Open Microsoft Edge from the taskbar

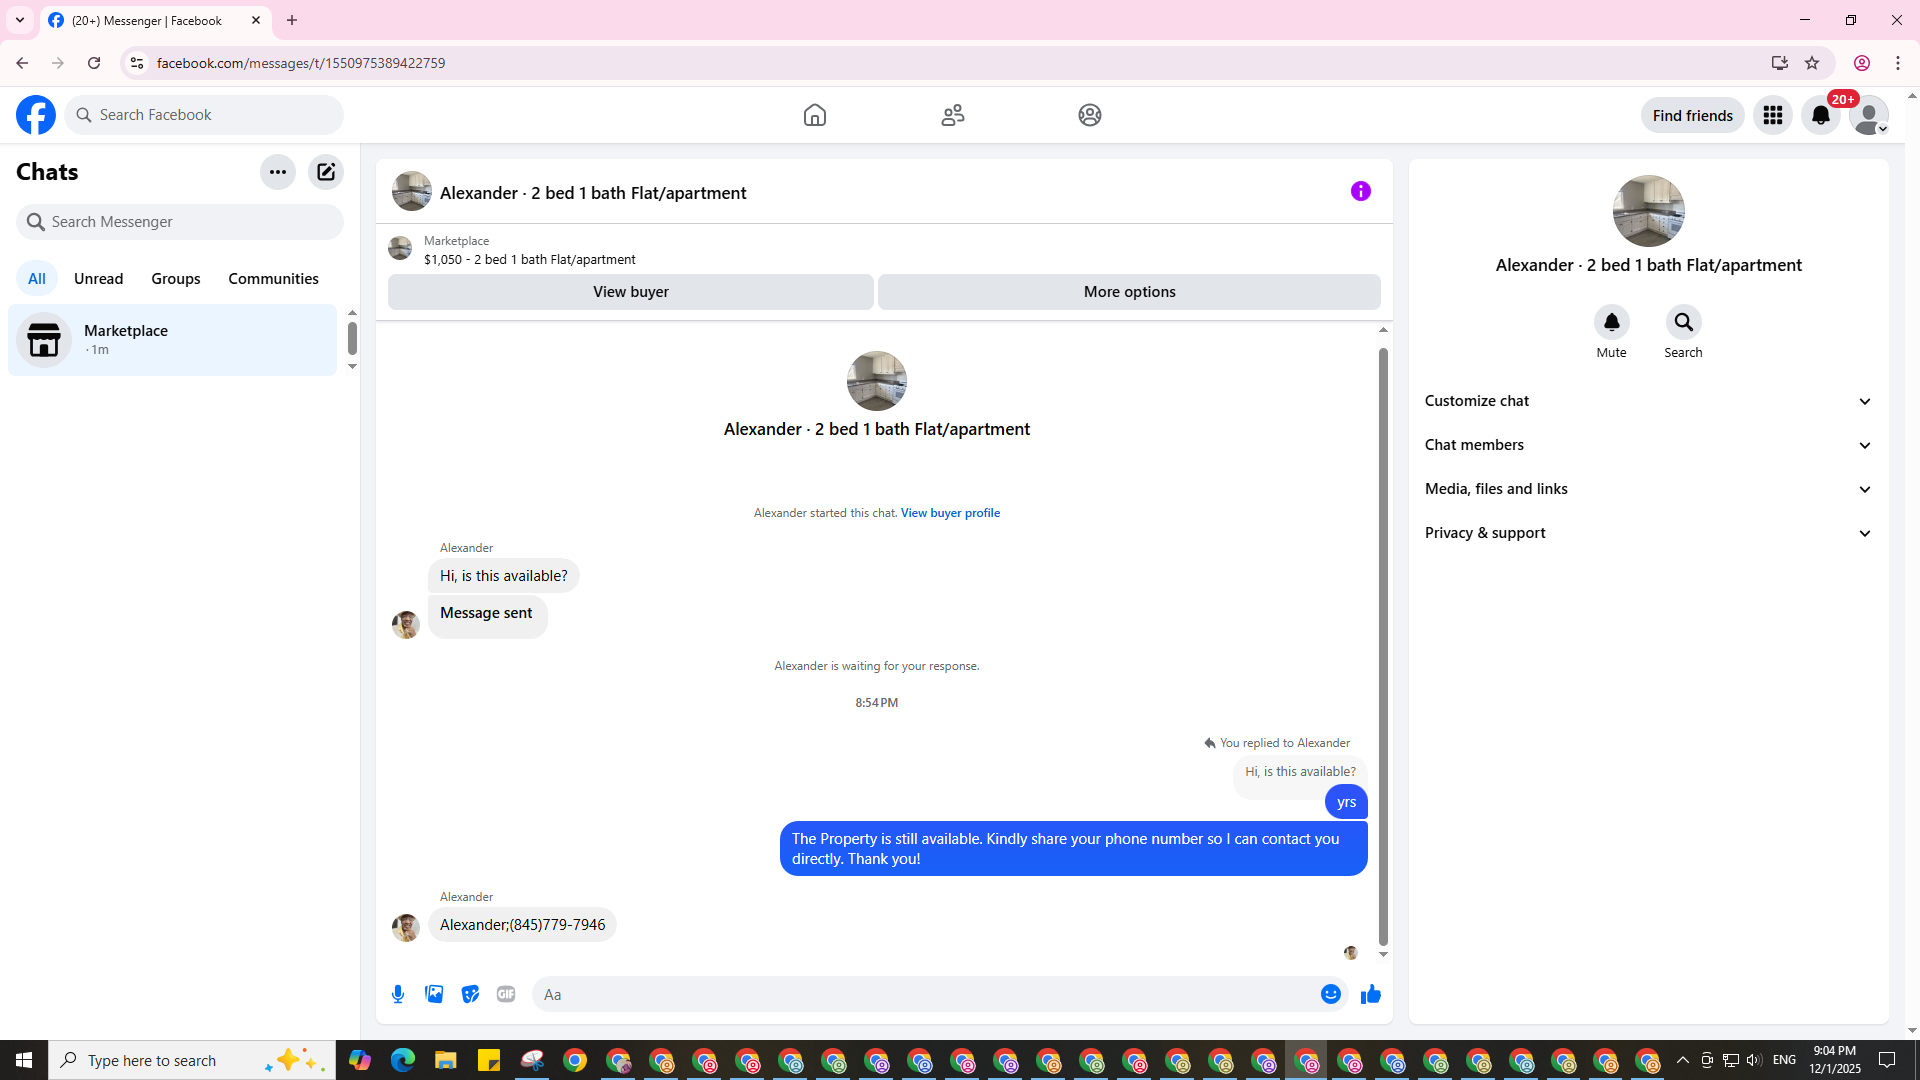(403, 1060)
